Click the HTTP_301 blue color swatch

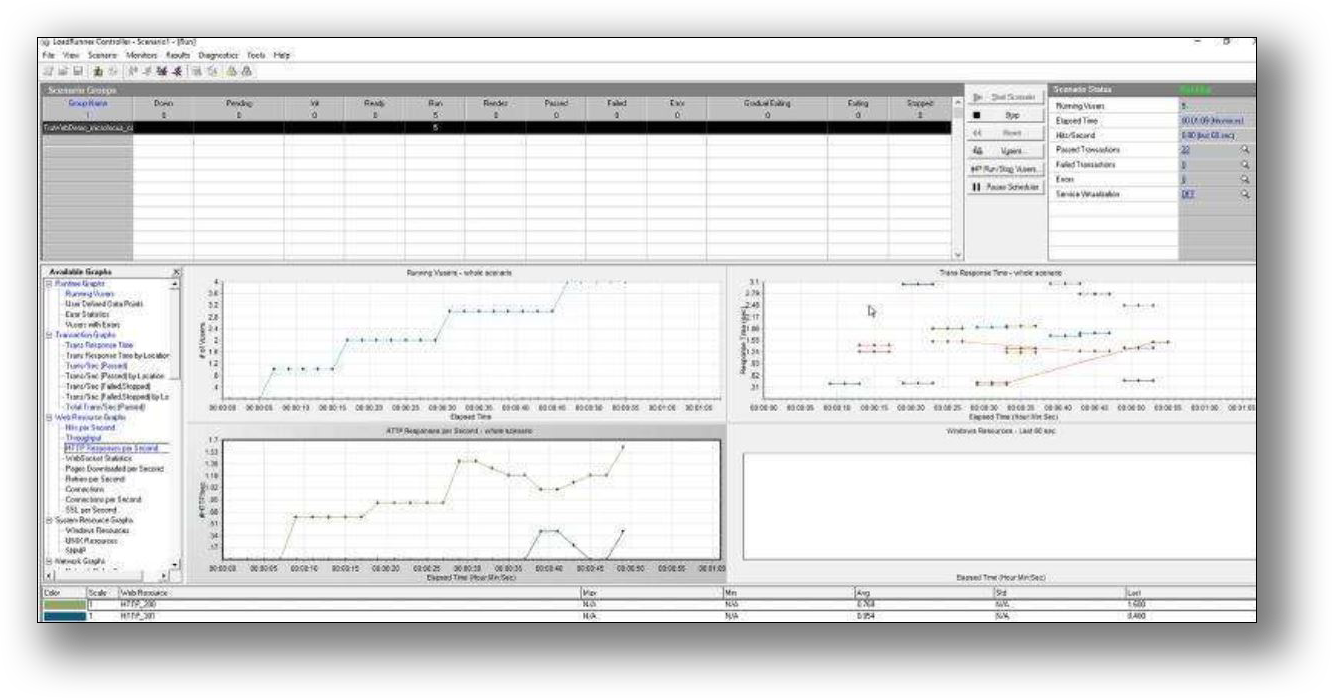(66, 616)
